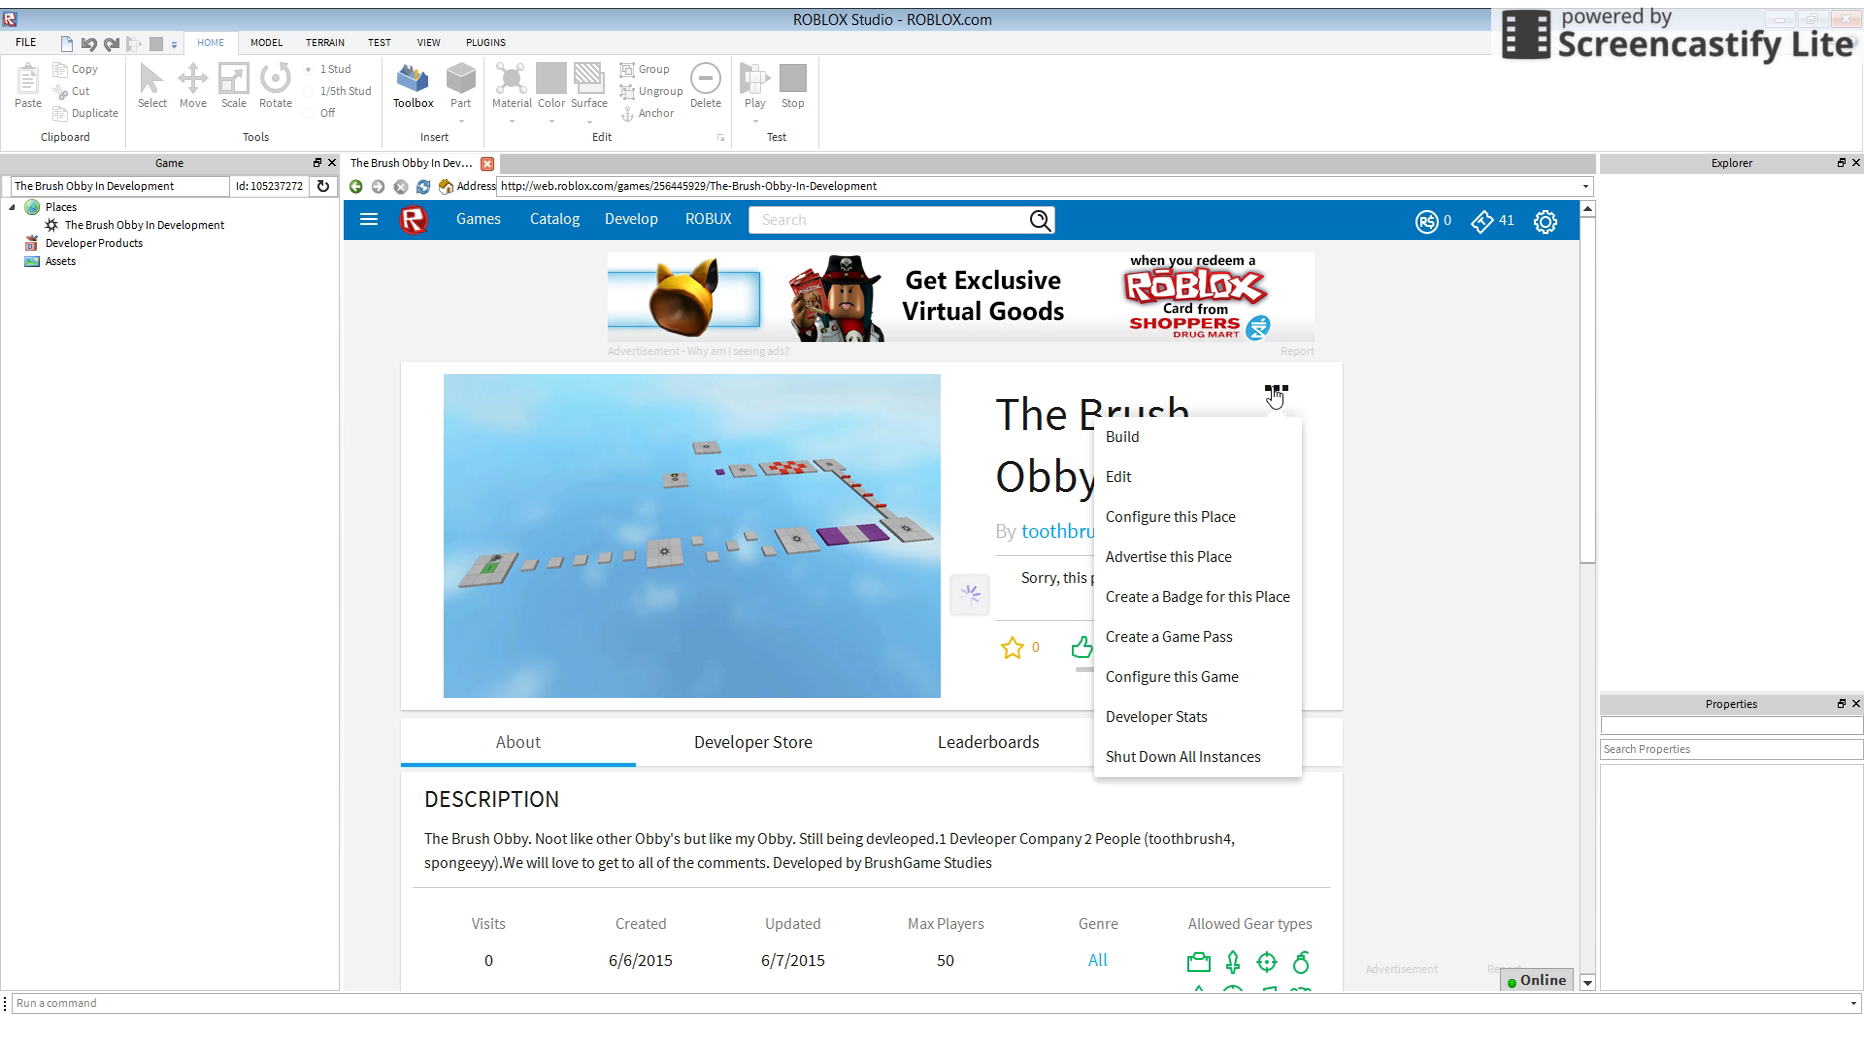The width and height of the screenshot is (1864, 1048).
Task: Expand the Material dropdown arrow
Action: click(x=511, y=123)
